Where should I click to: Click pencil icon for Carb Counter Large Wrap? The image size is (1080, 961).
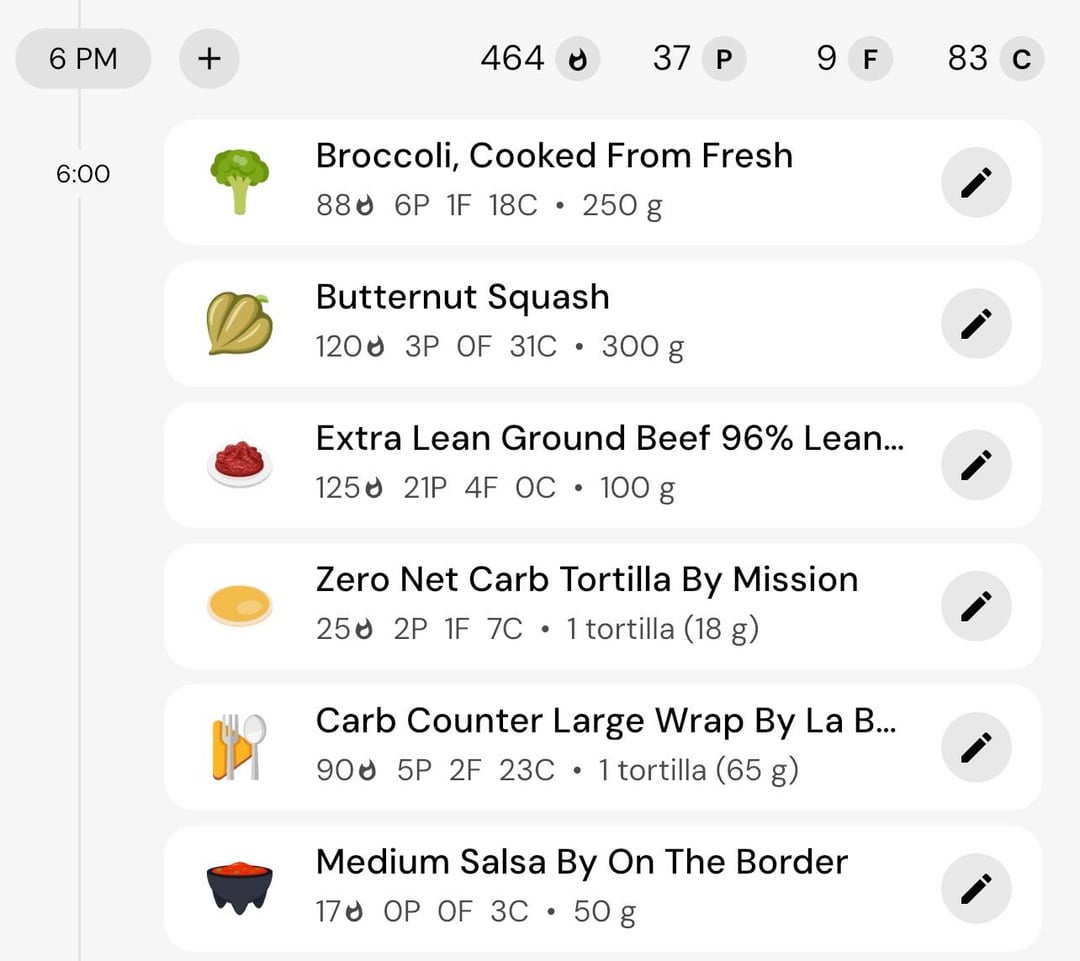[976, 747]
